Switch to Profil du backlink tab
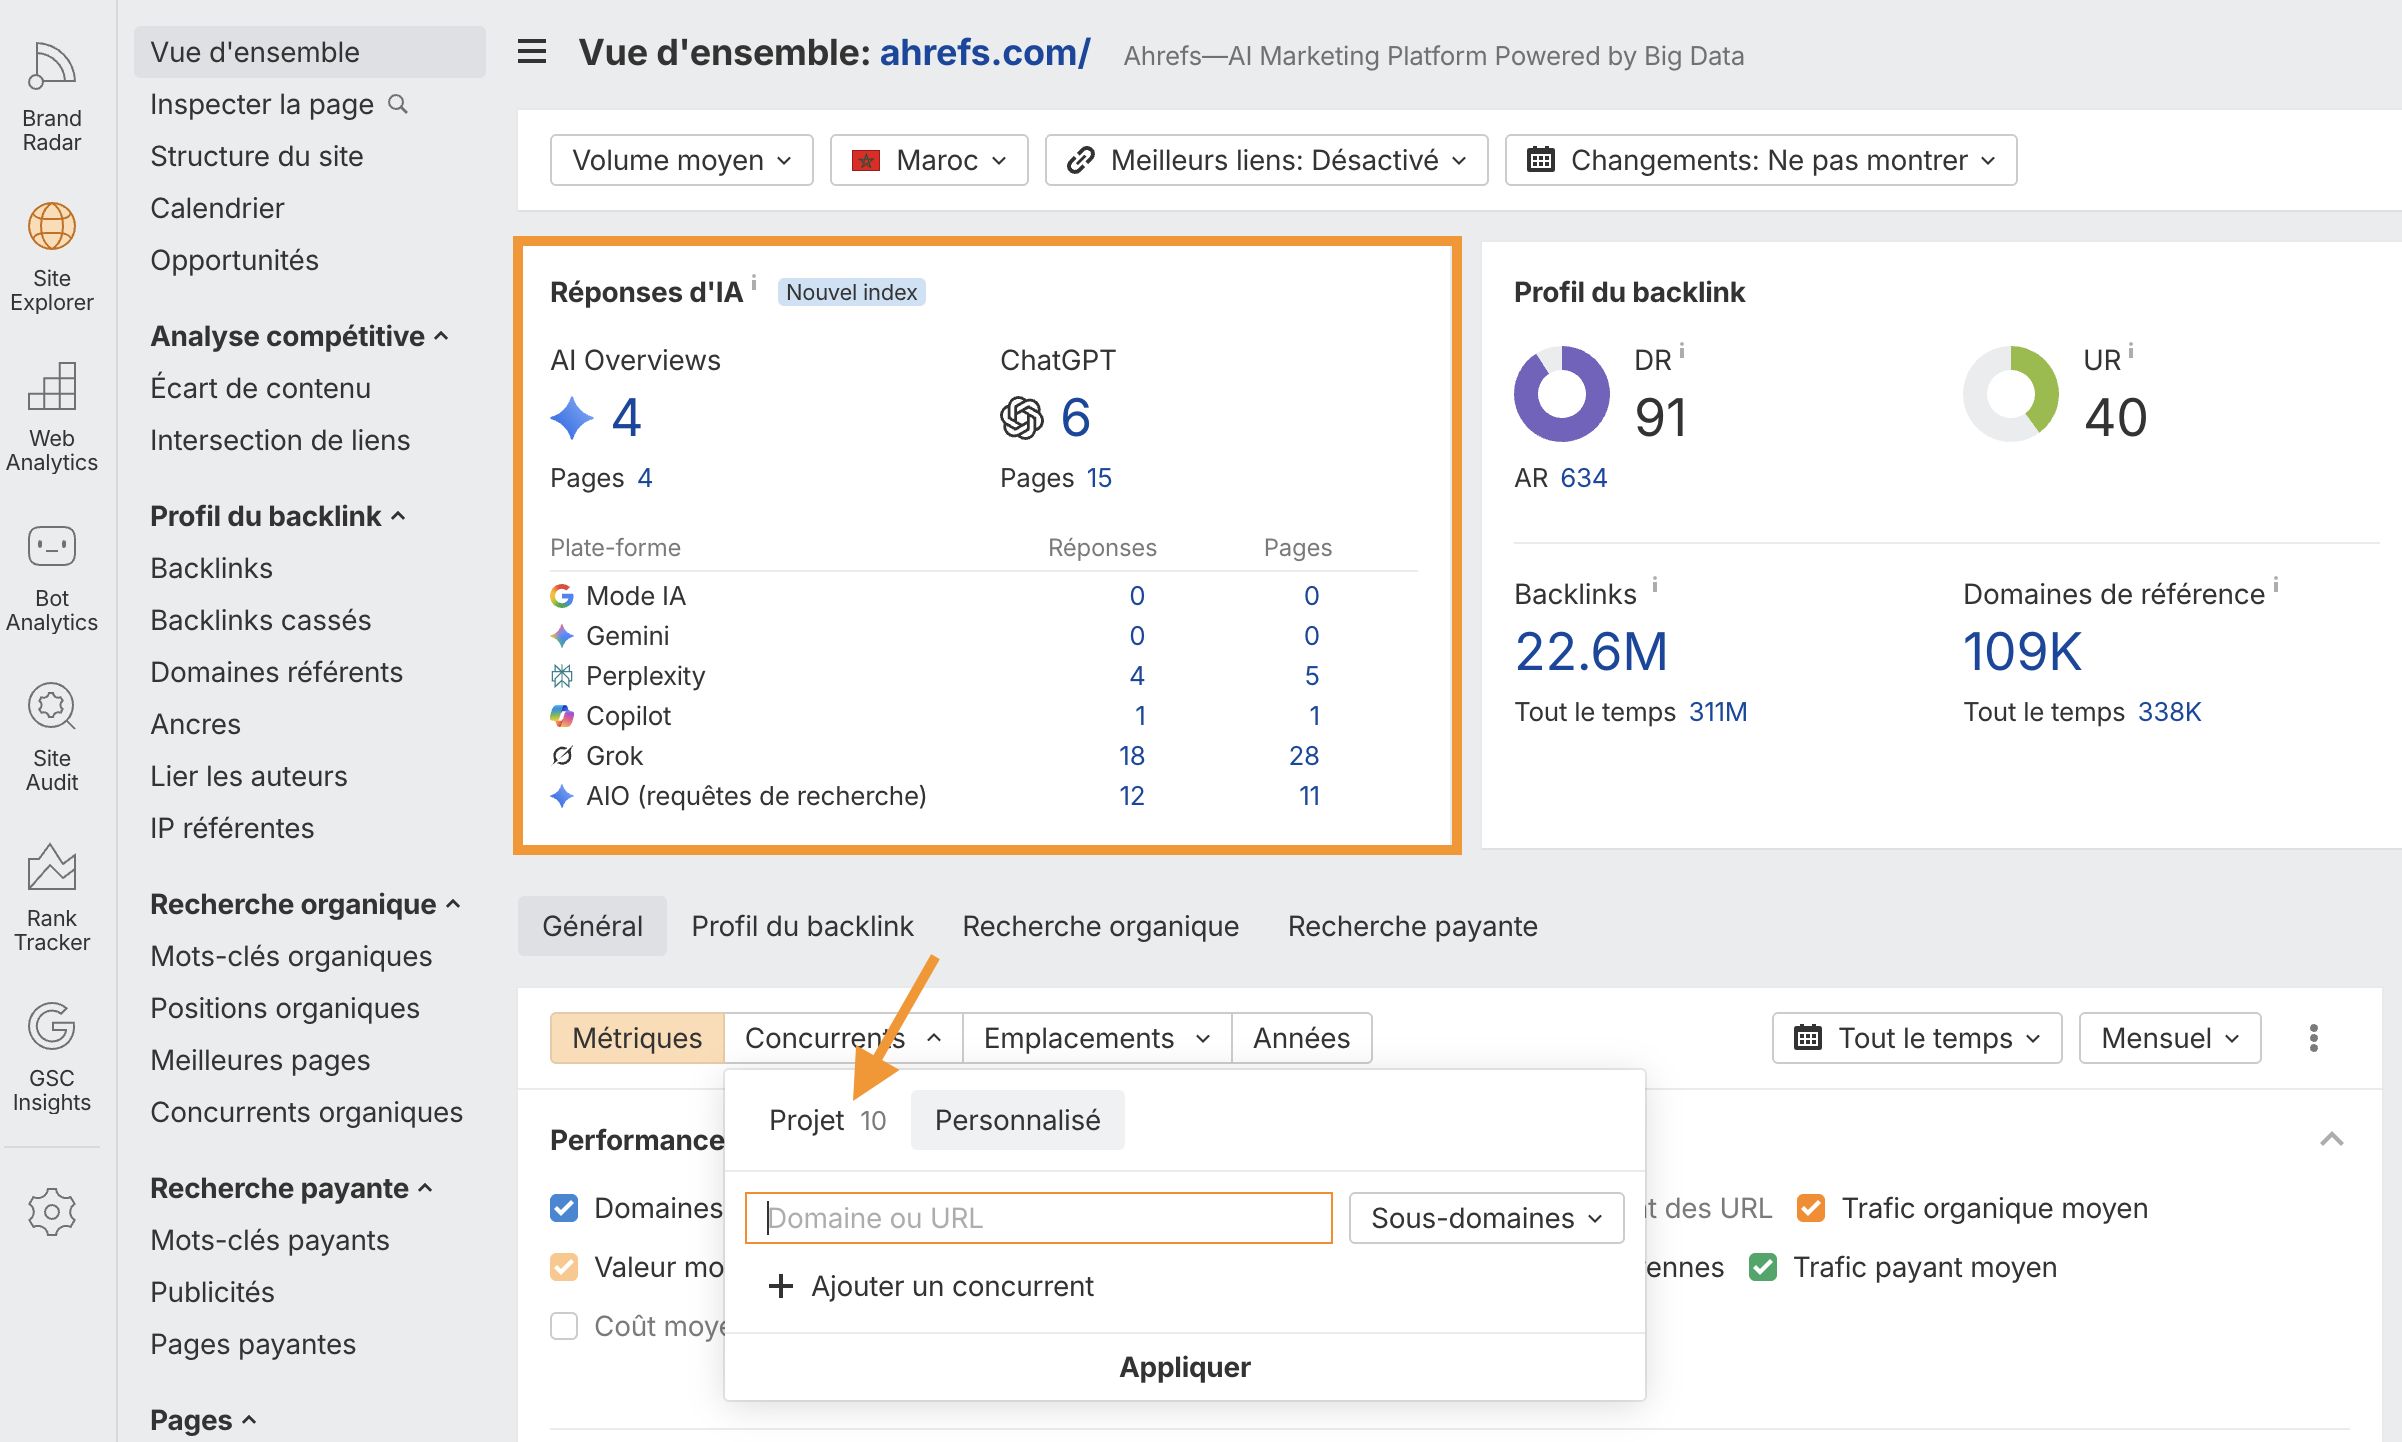This screenshot has height=1442, width=2402. pyautogui.click(x=802, y=926)
